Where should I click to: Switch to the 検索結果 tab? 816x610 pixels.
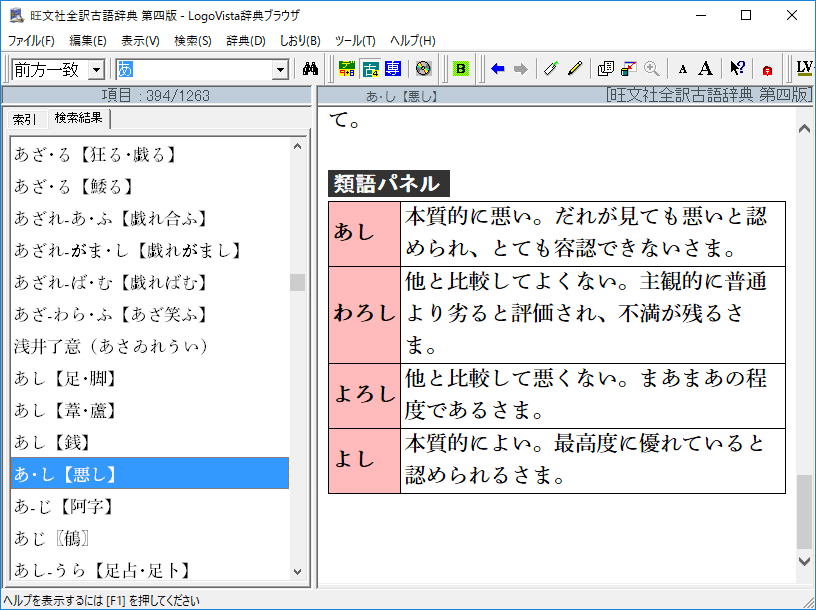79,118
